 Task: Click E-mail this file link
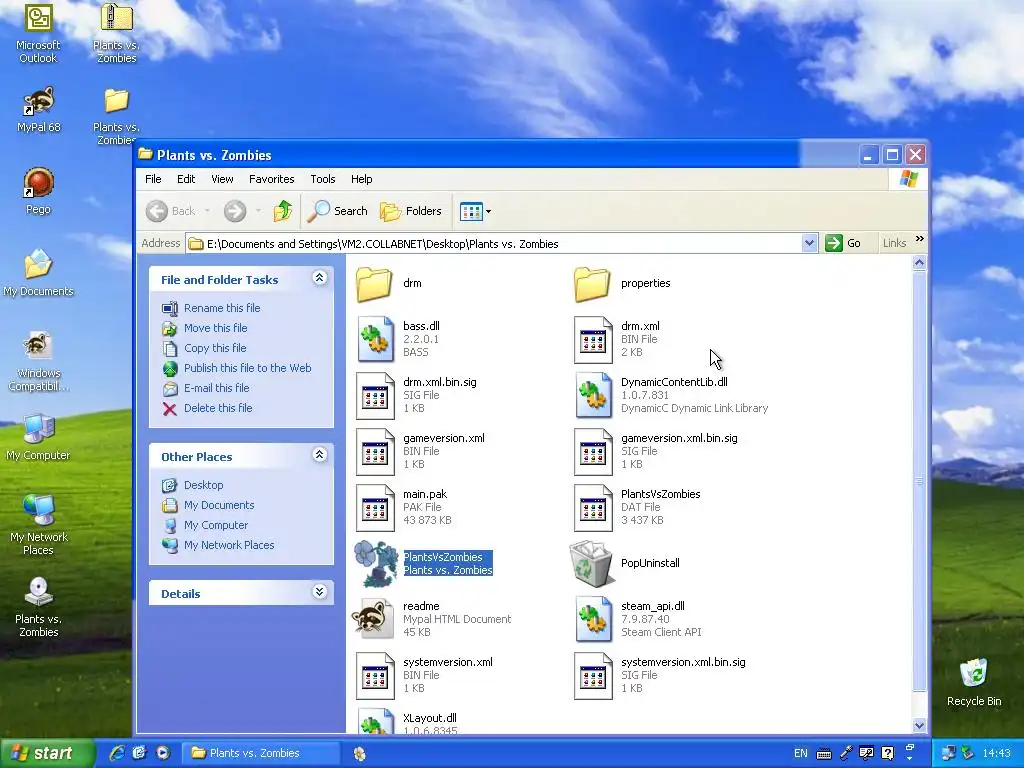coord(216,388)
